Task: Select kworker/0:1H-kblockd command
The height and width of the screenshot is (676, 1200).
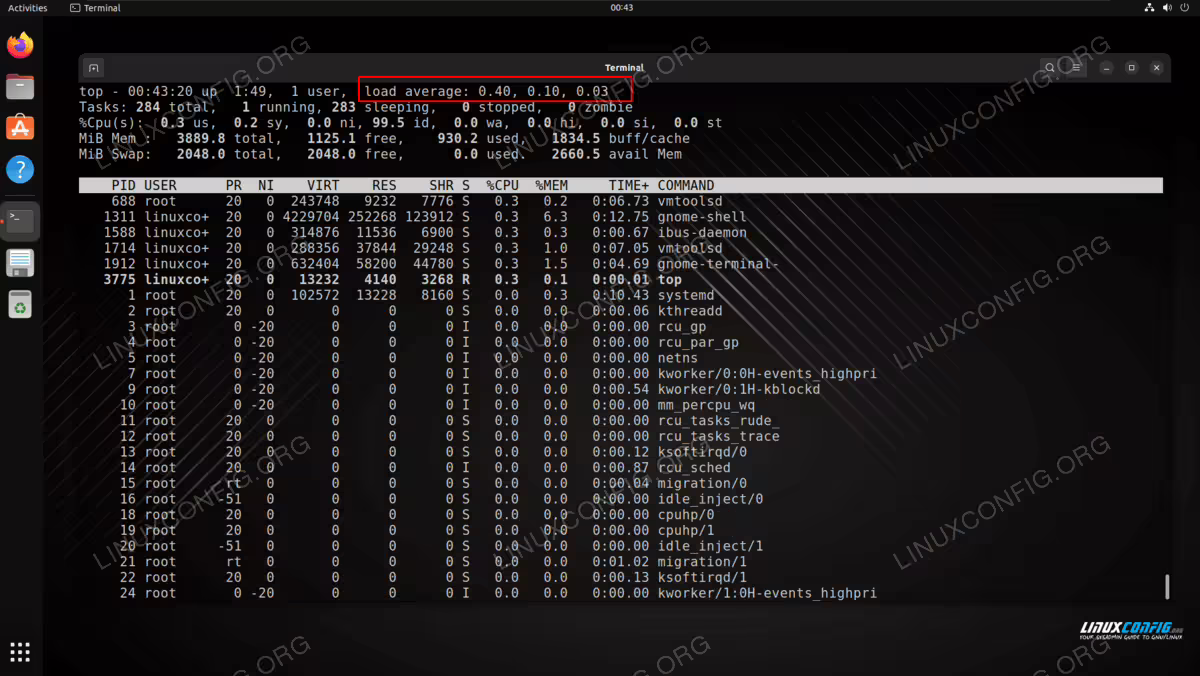Action: (739, 389)
